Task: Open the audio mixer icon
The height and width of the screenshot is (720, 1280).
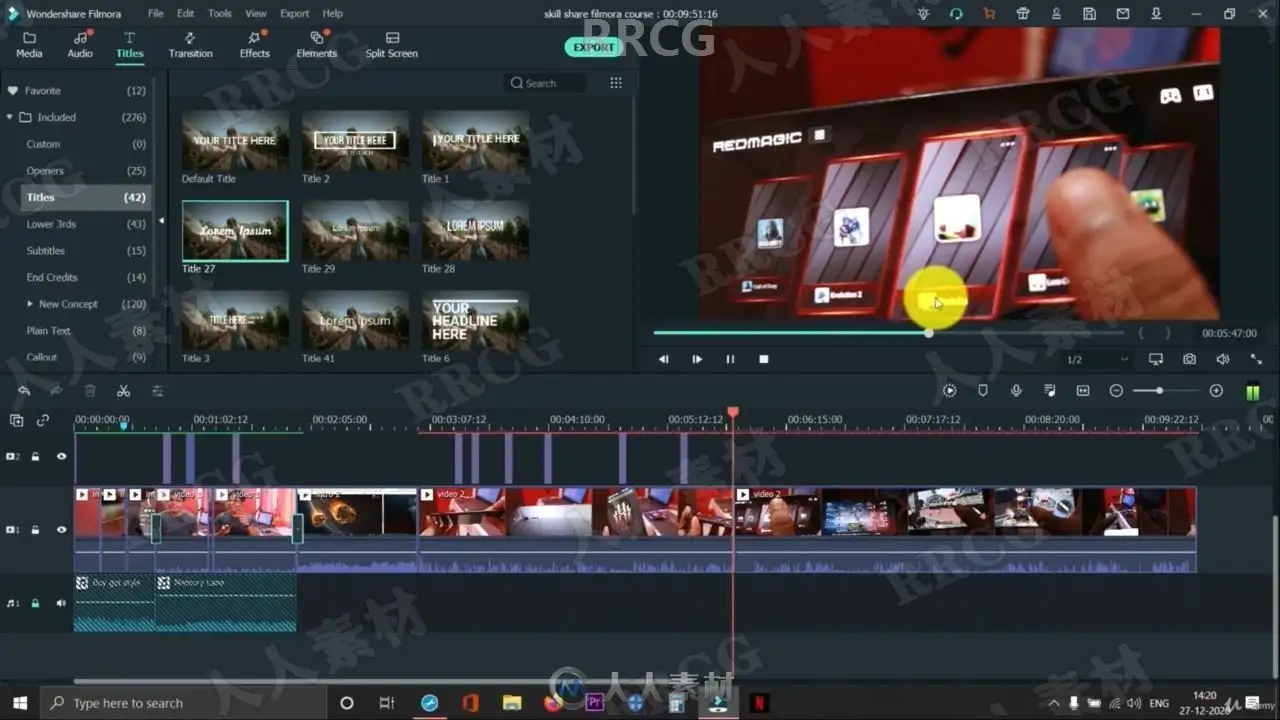Action: click(x=1050, y=391)
